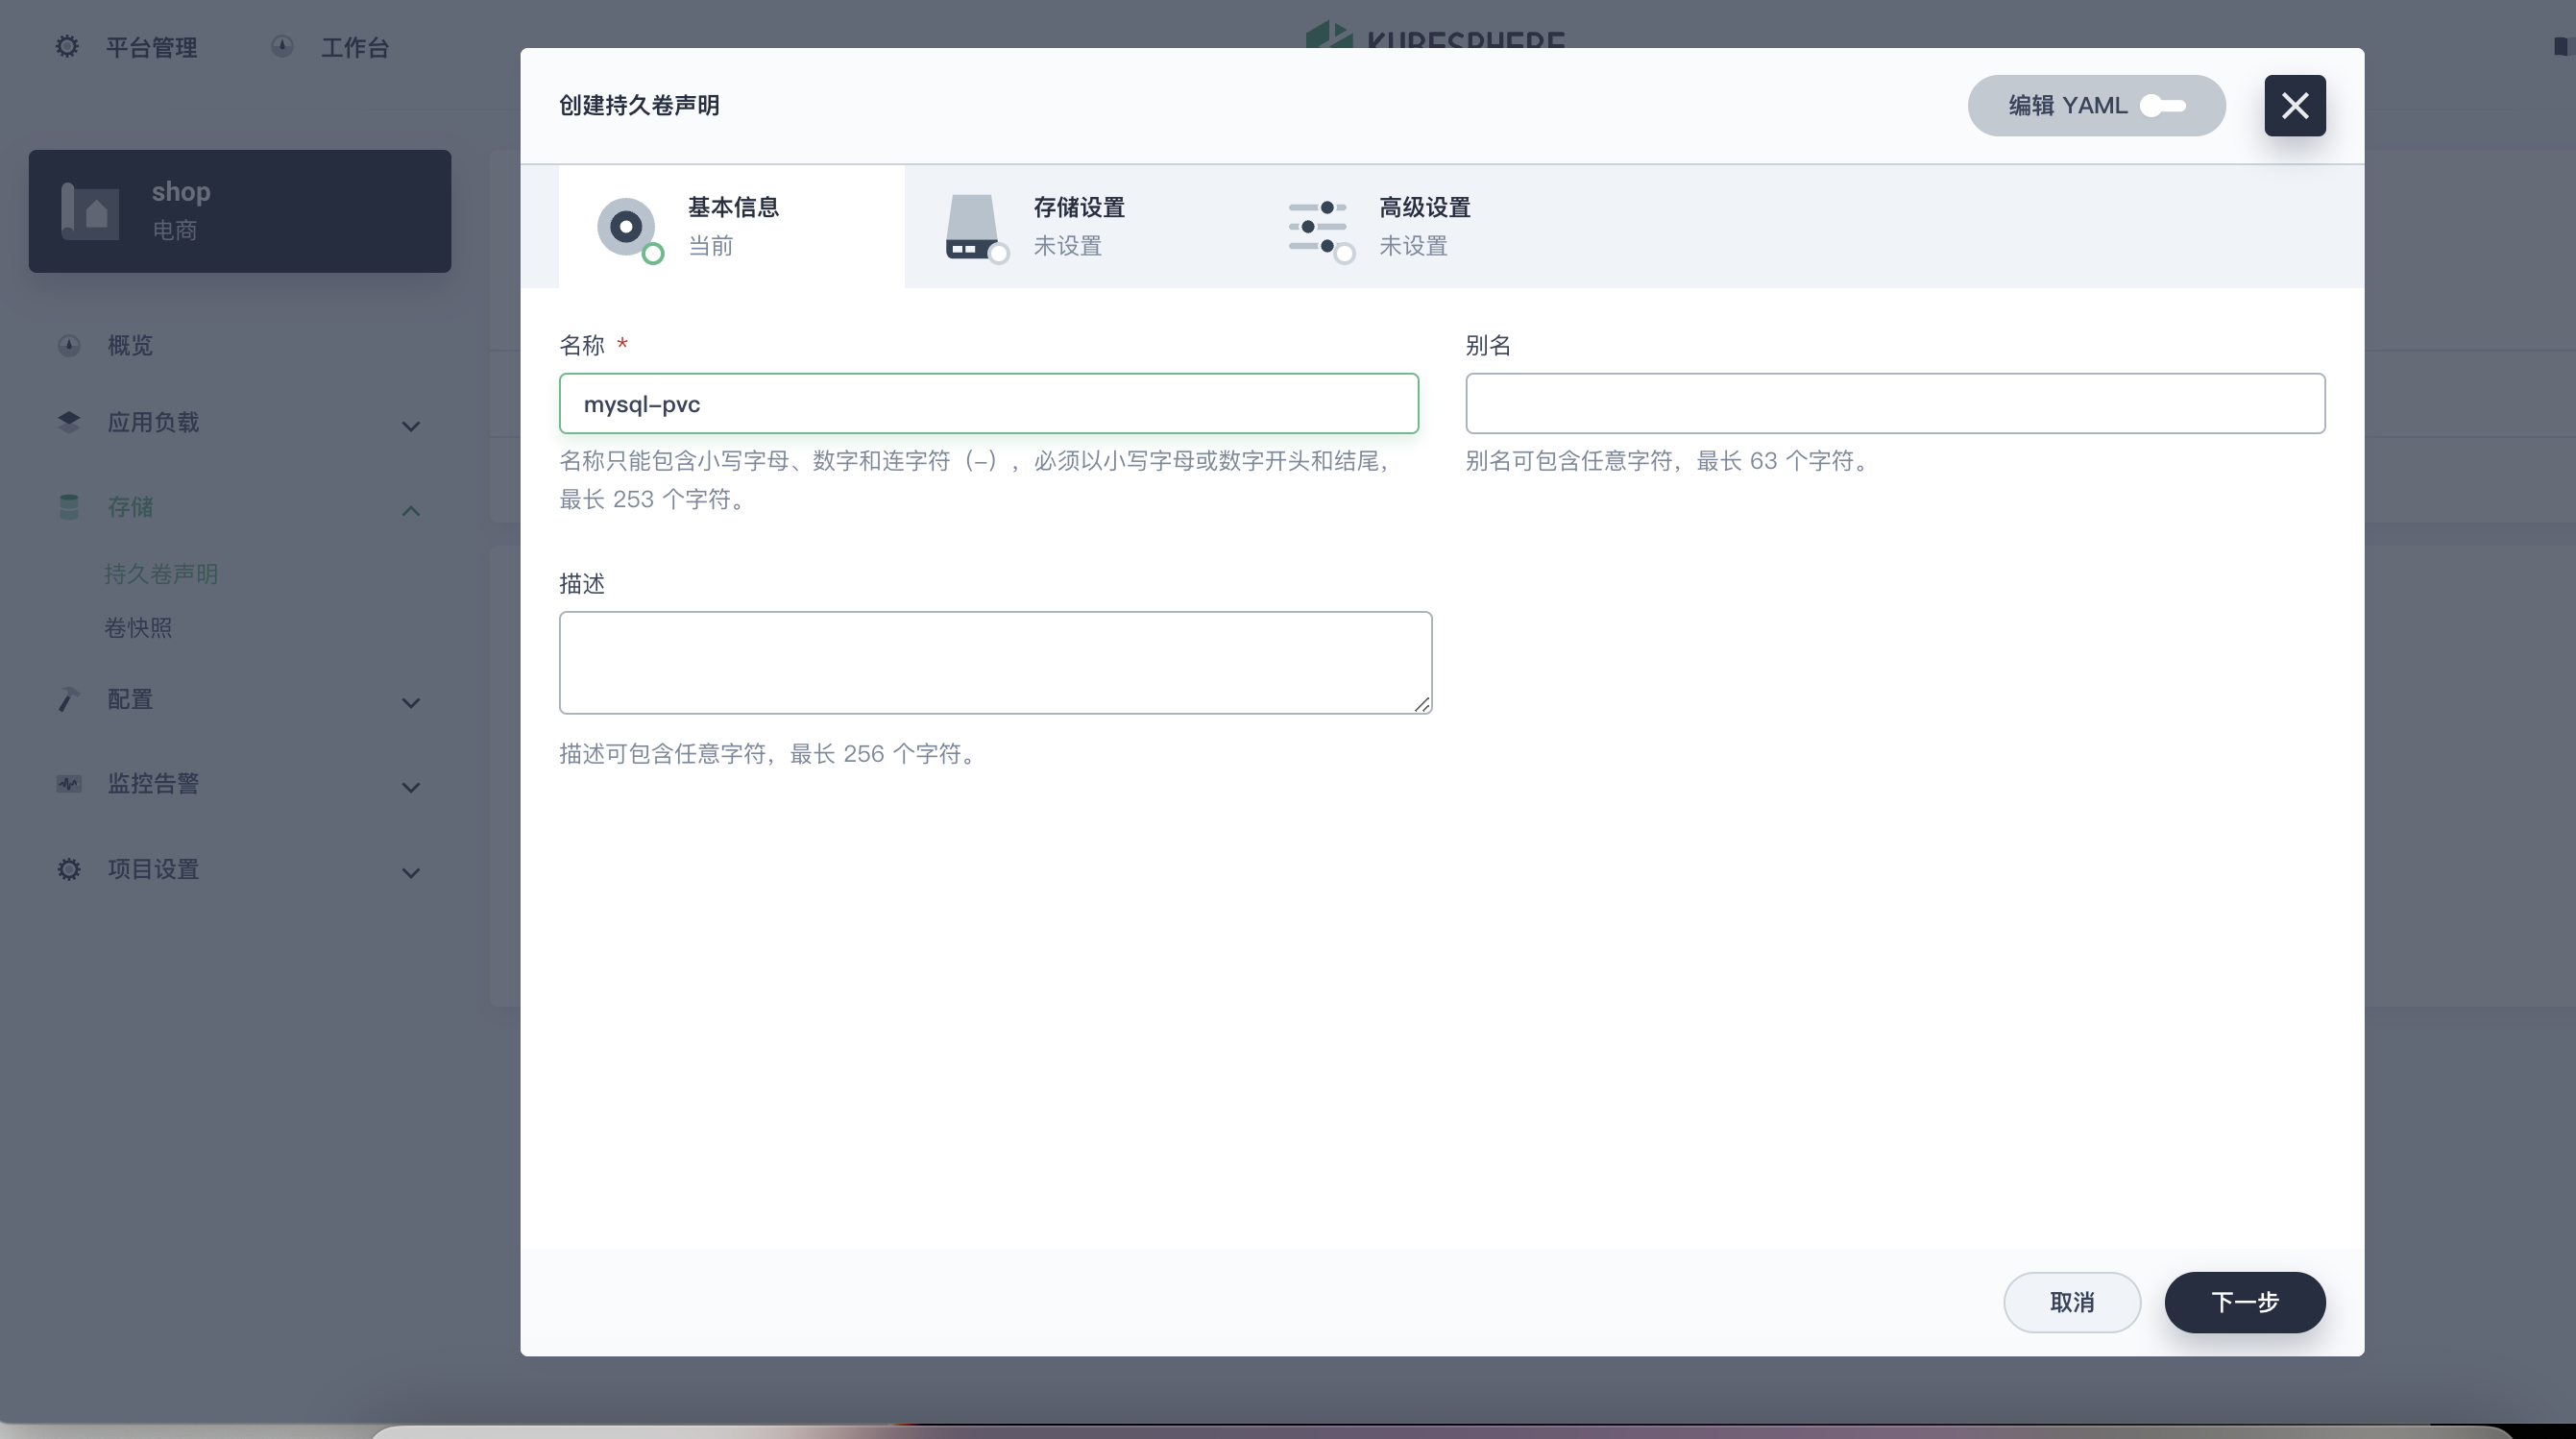This screenshot has height=1439, width=2576.
Task: Click the 基本信息 disc icon
Action: [628, 229]
